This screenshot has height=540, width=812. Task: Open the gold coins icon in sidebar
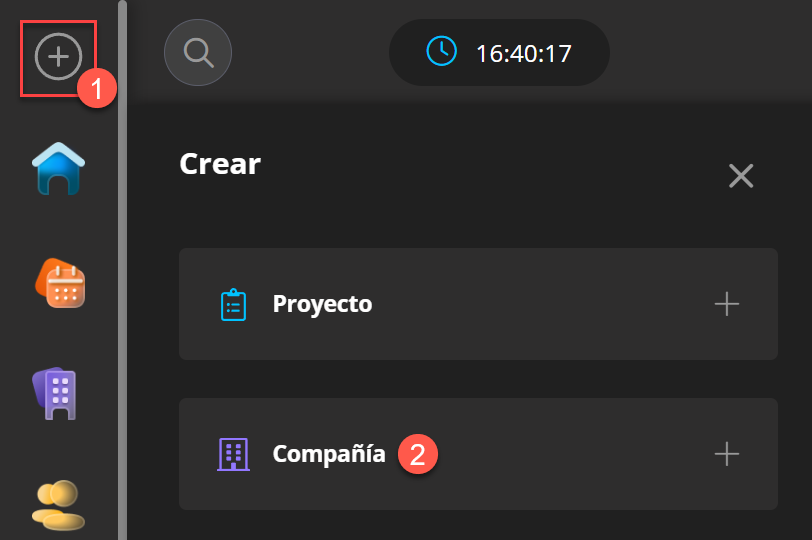[58, 505]
